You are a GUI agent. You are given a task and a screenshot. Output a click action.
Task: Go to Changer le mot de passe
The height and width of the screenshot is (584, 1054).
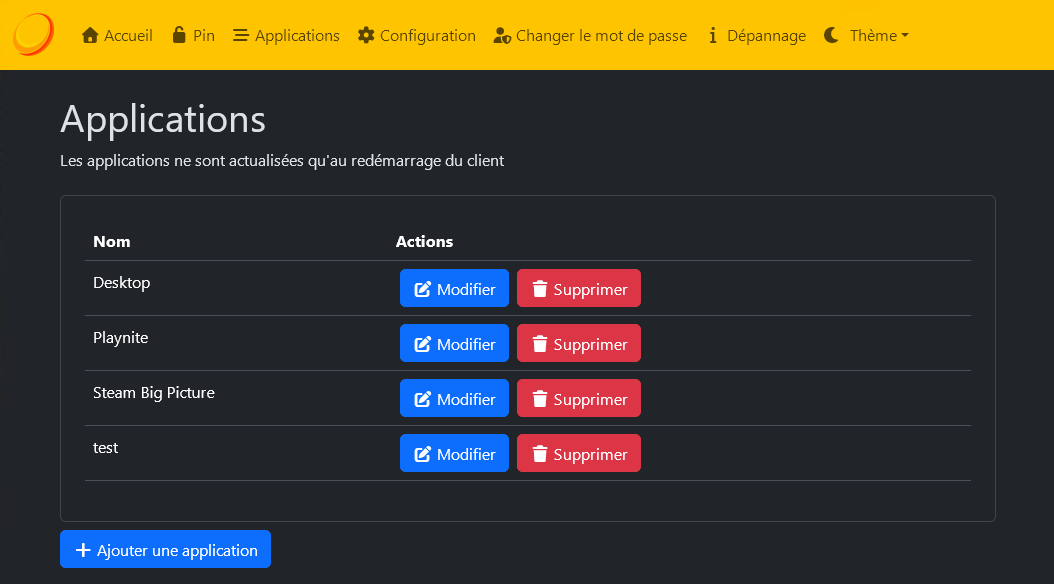point(600,36)
